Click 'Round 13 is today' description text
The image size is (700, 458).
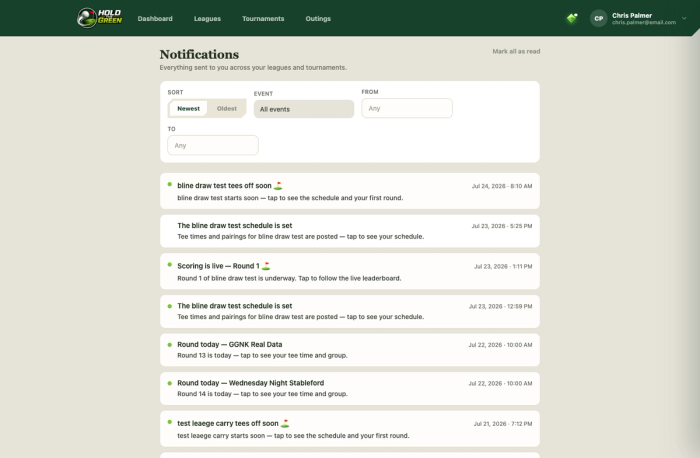pos(262,355)
